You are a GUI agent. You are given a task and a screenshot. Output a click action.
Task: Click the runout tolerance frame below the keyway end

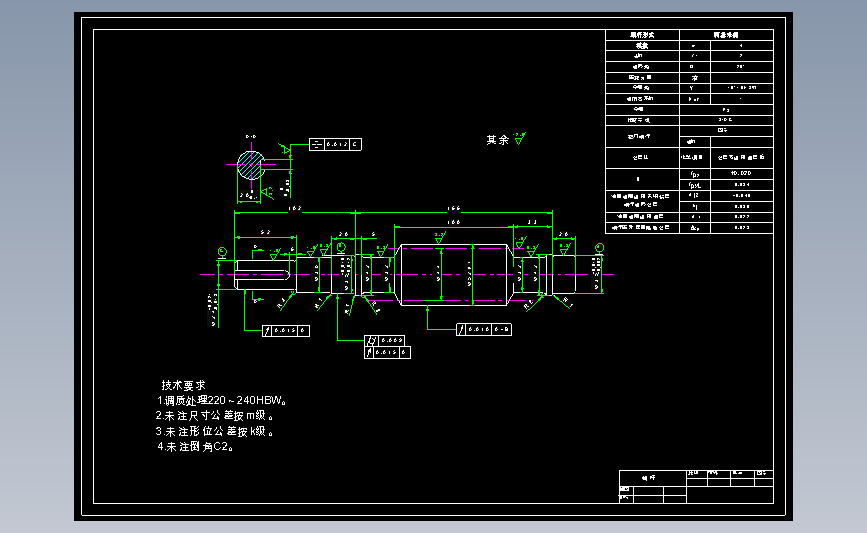(x=286, y=331)
